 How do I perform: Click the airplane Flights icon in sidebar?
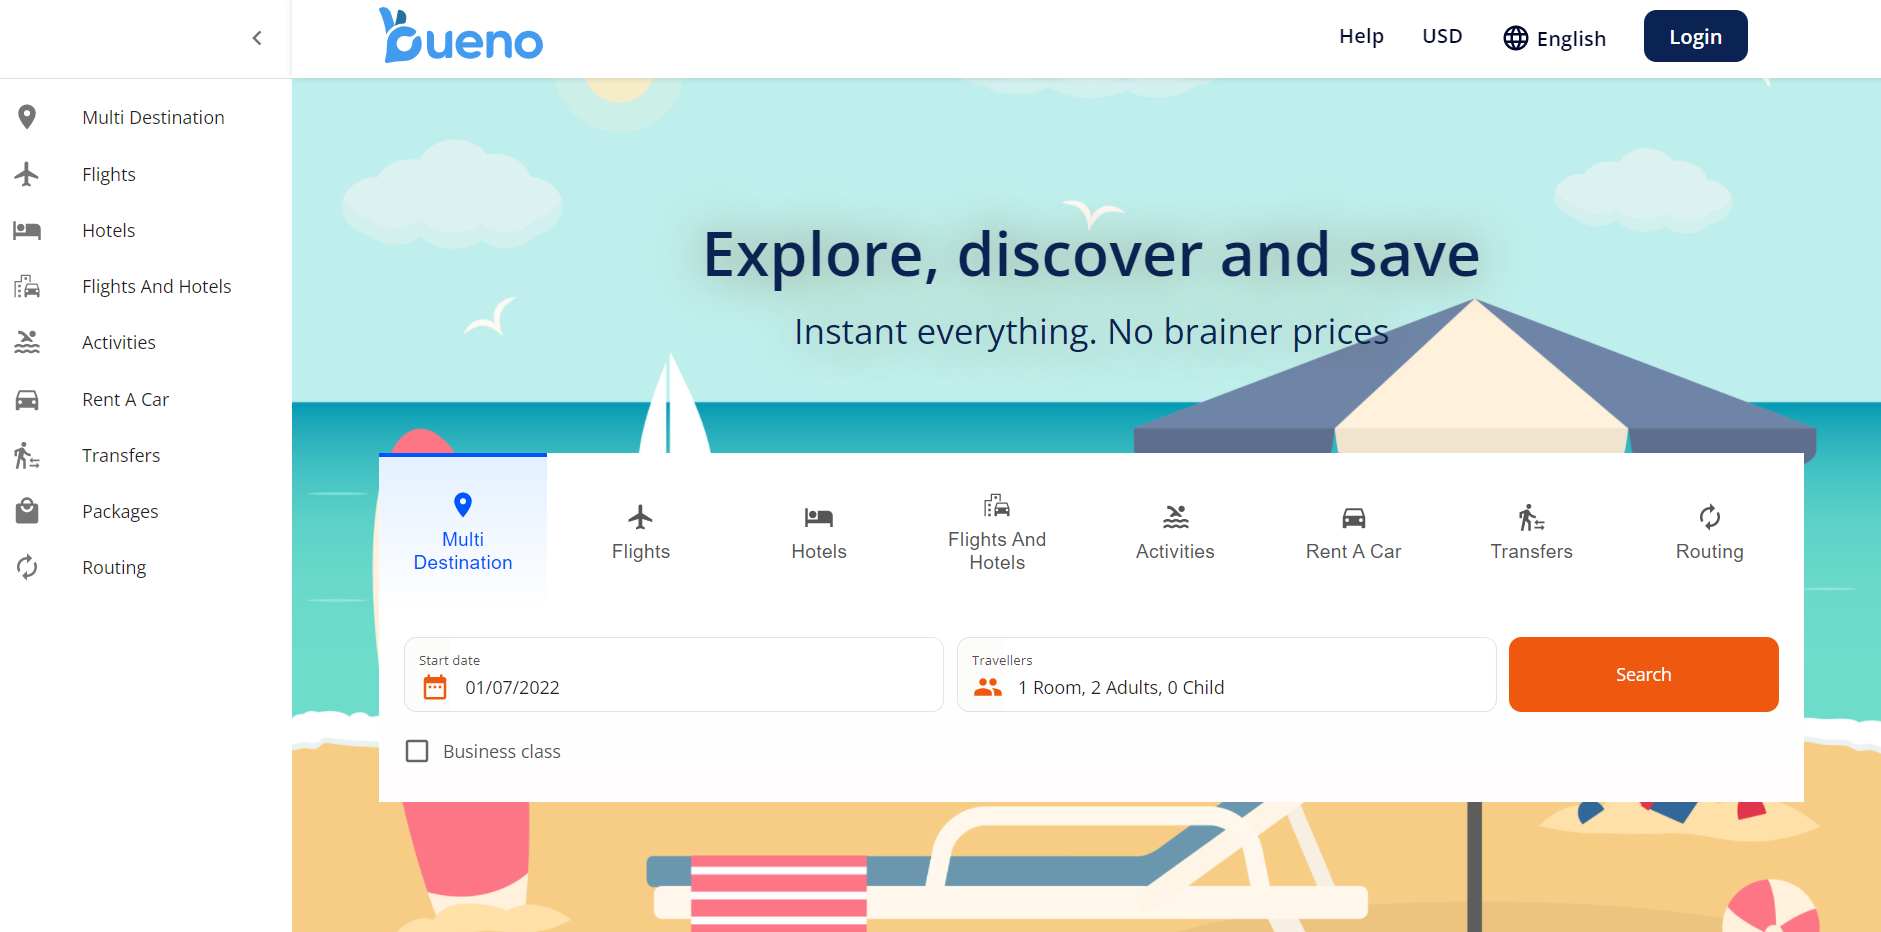click(27, 174)
